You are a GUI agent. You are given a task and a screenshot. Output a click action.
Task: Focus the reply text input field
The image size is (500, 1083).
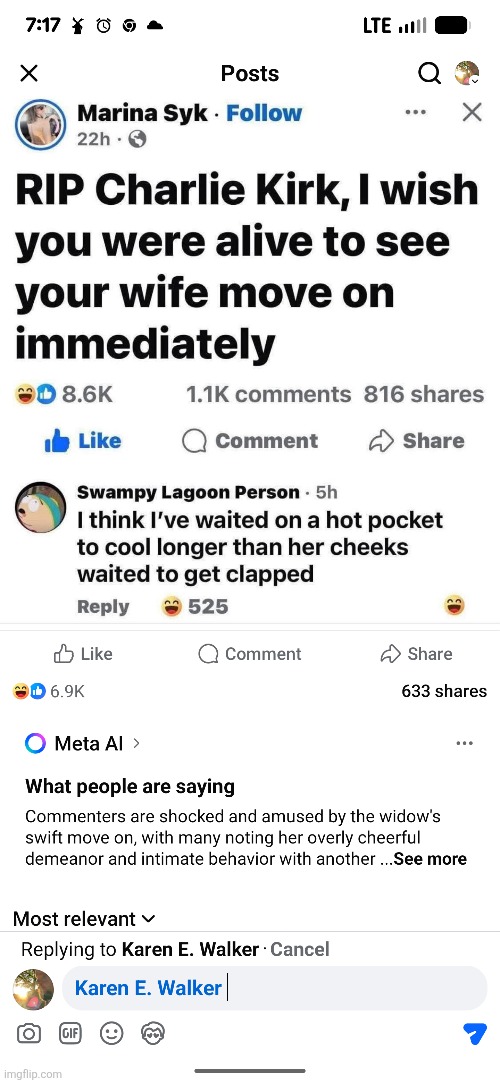(x=275, y=988)
